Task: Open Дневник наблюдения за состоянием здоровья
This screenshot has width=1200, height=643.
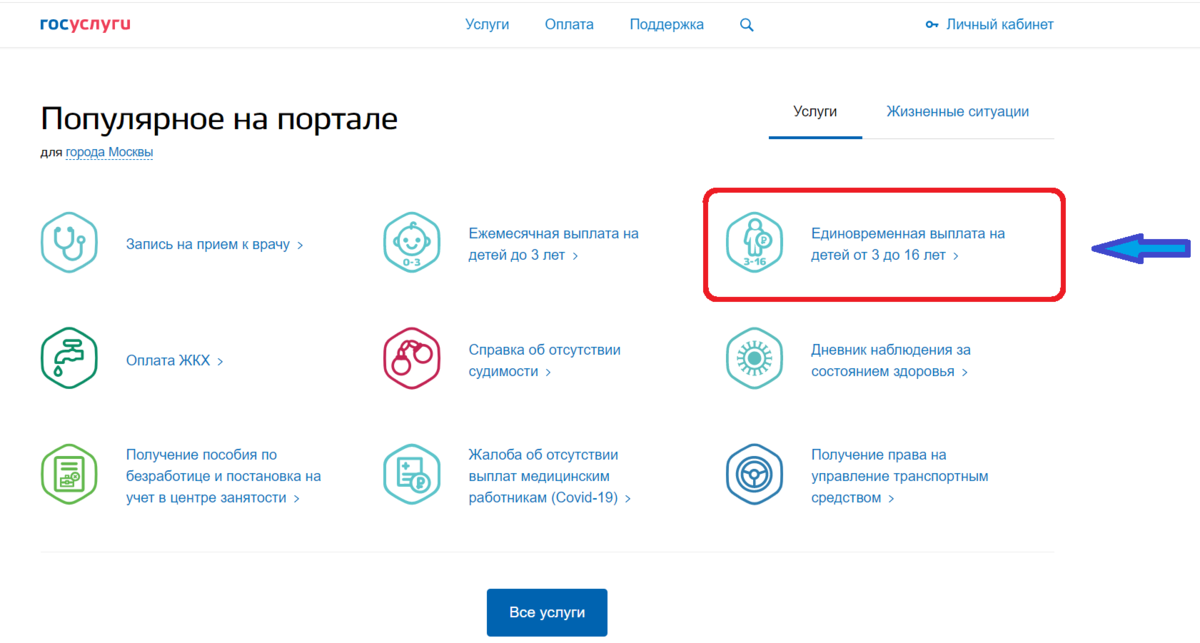Action: coord(891,361)
